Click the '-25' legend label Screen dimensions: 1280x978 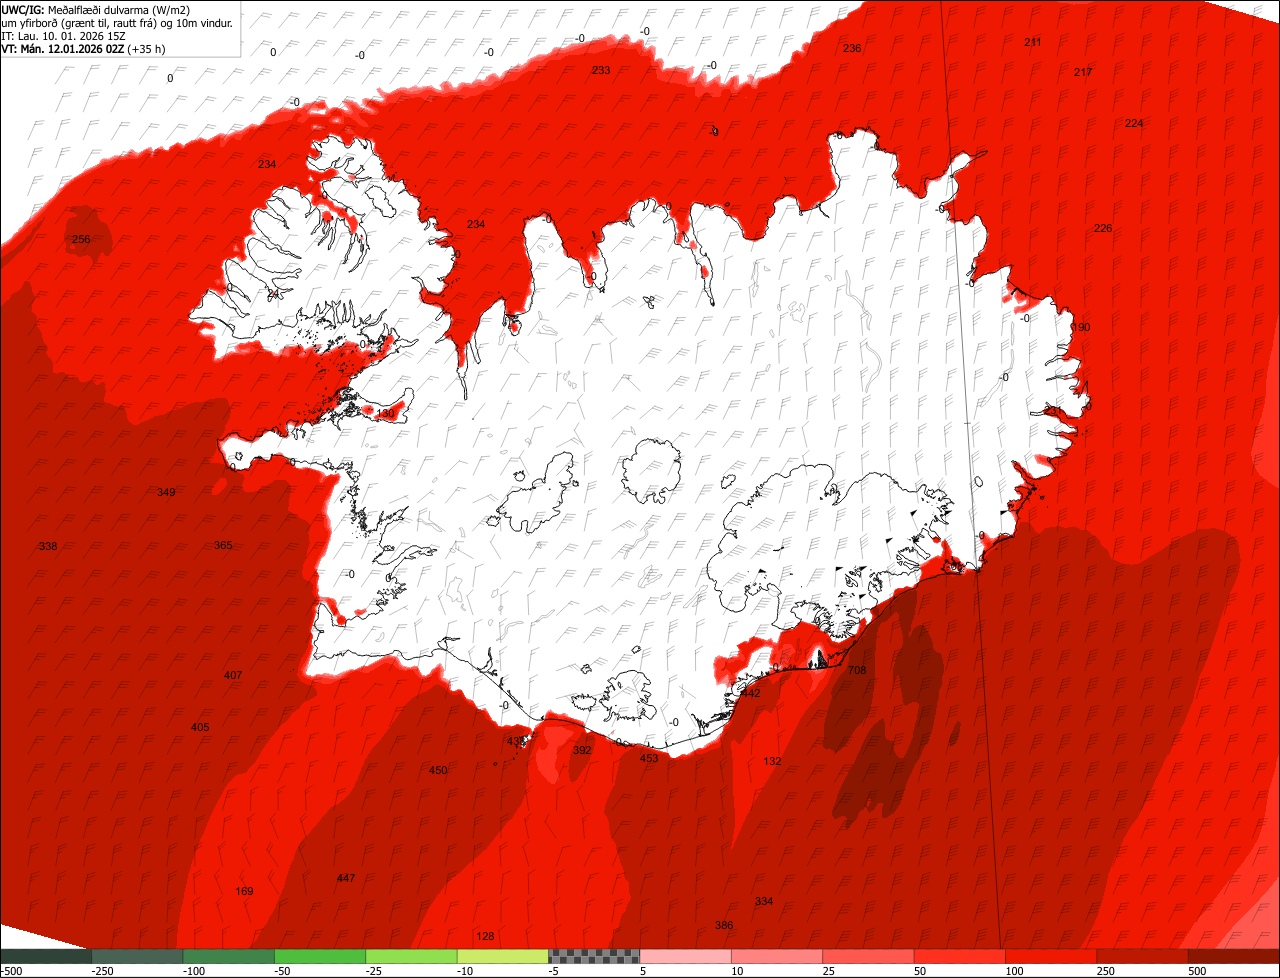click(x=374, y=971)
